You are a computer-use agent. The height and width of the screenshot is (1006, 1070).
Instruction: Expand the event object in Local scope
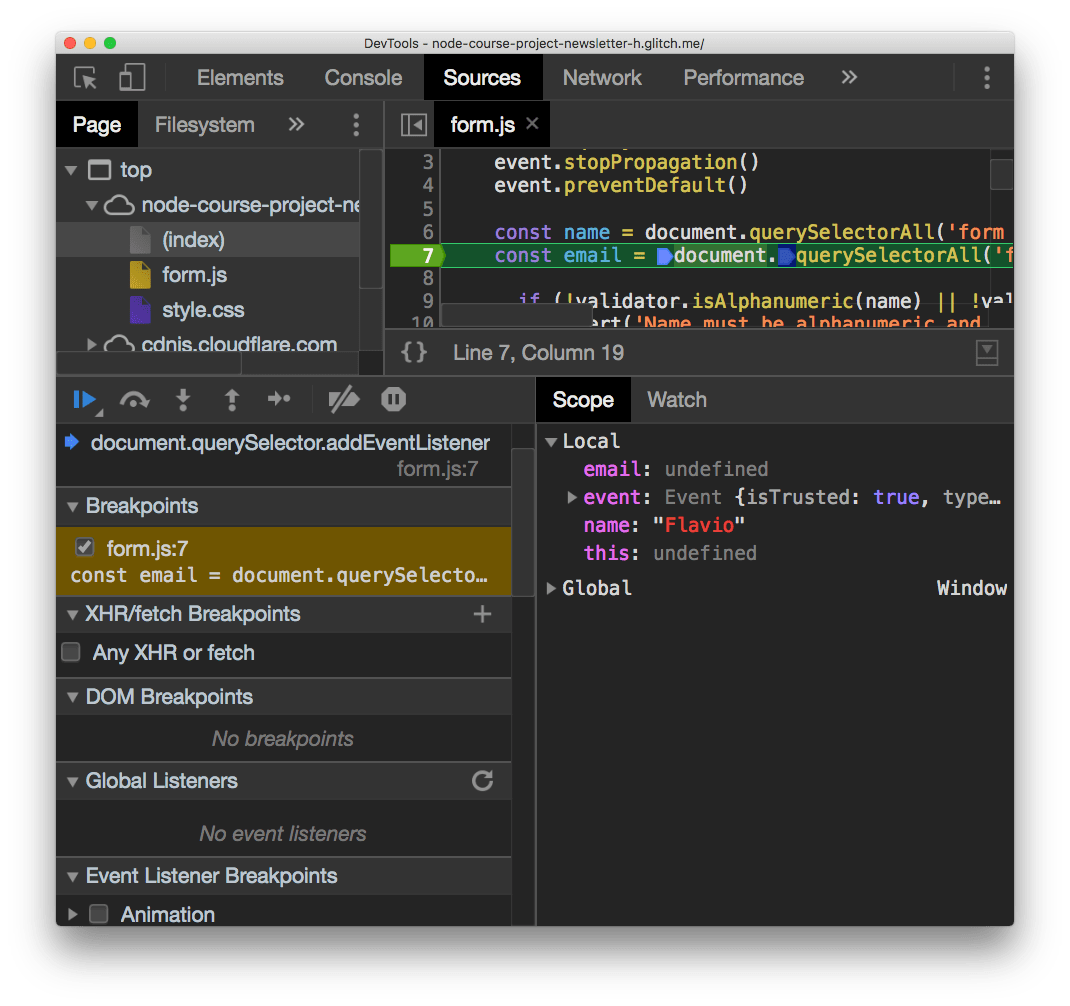572,497
